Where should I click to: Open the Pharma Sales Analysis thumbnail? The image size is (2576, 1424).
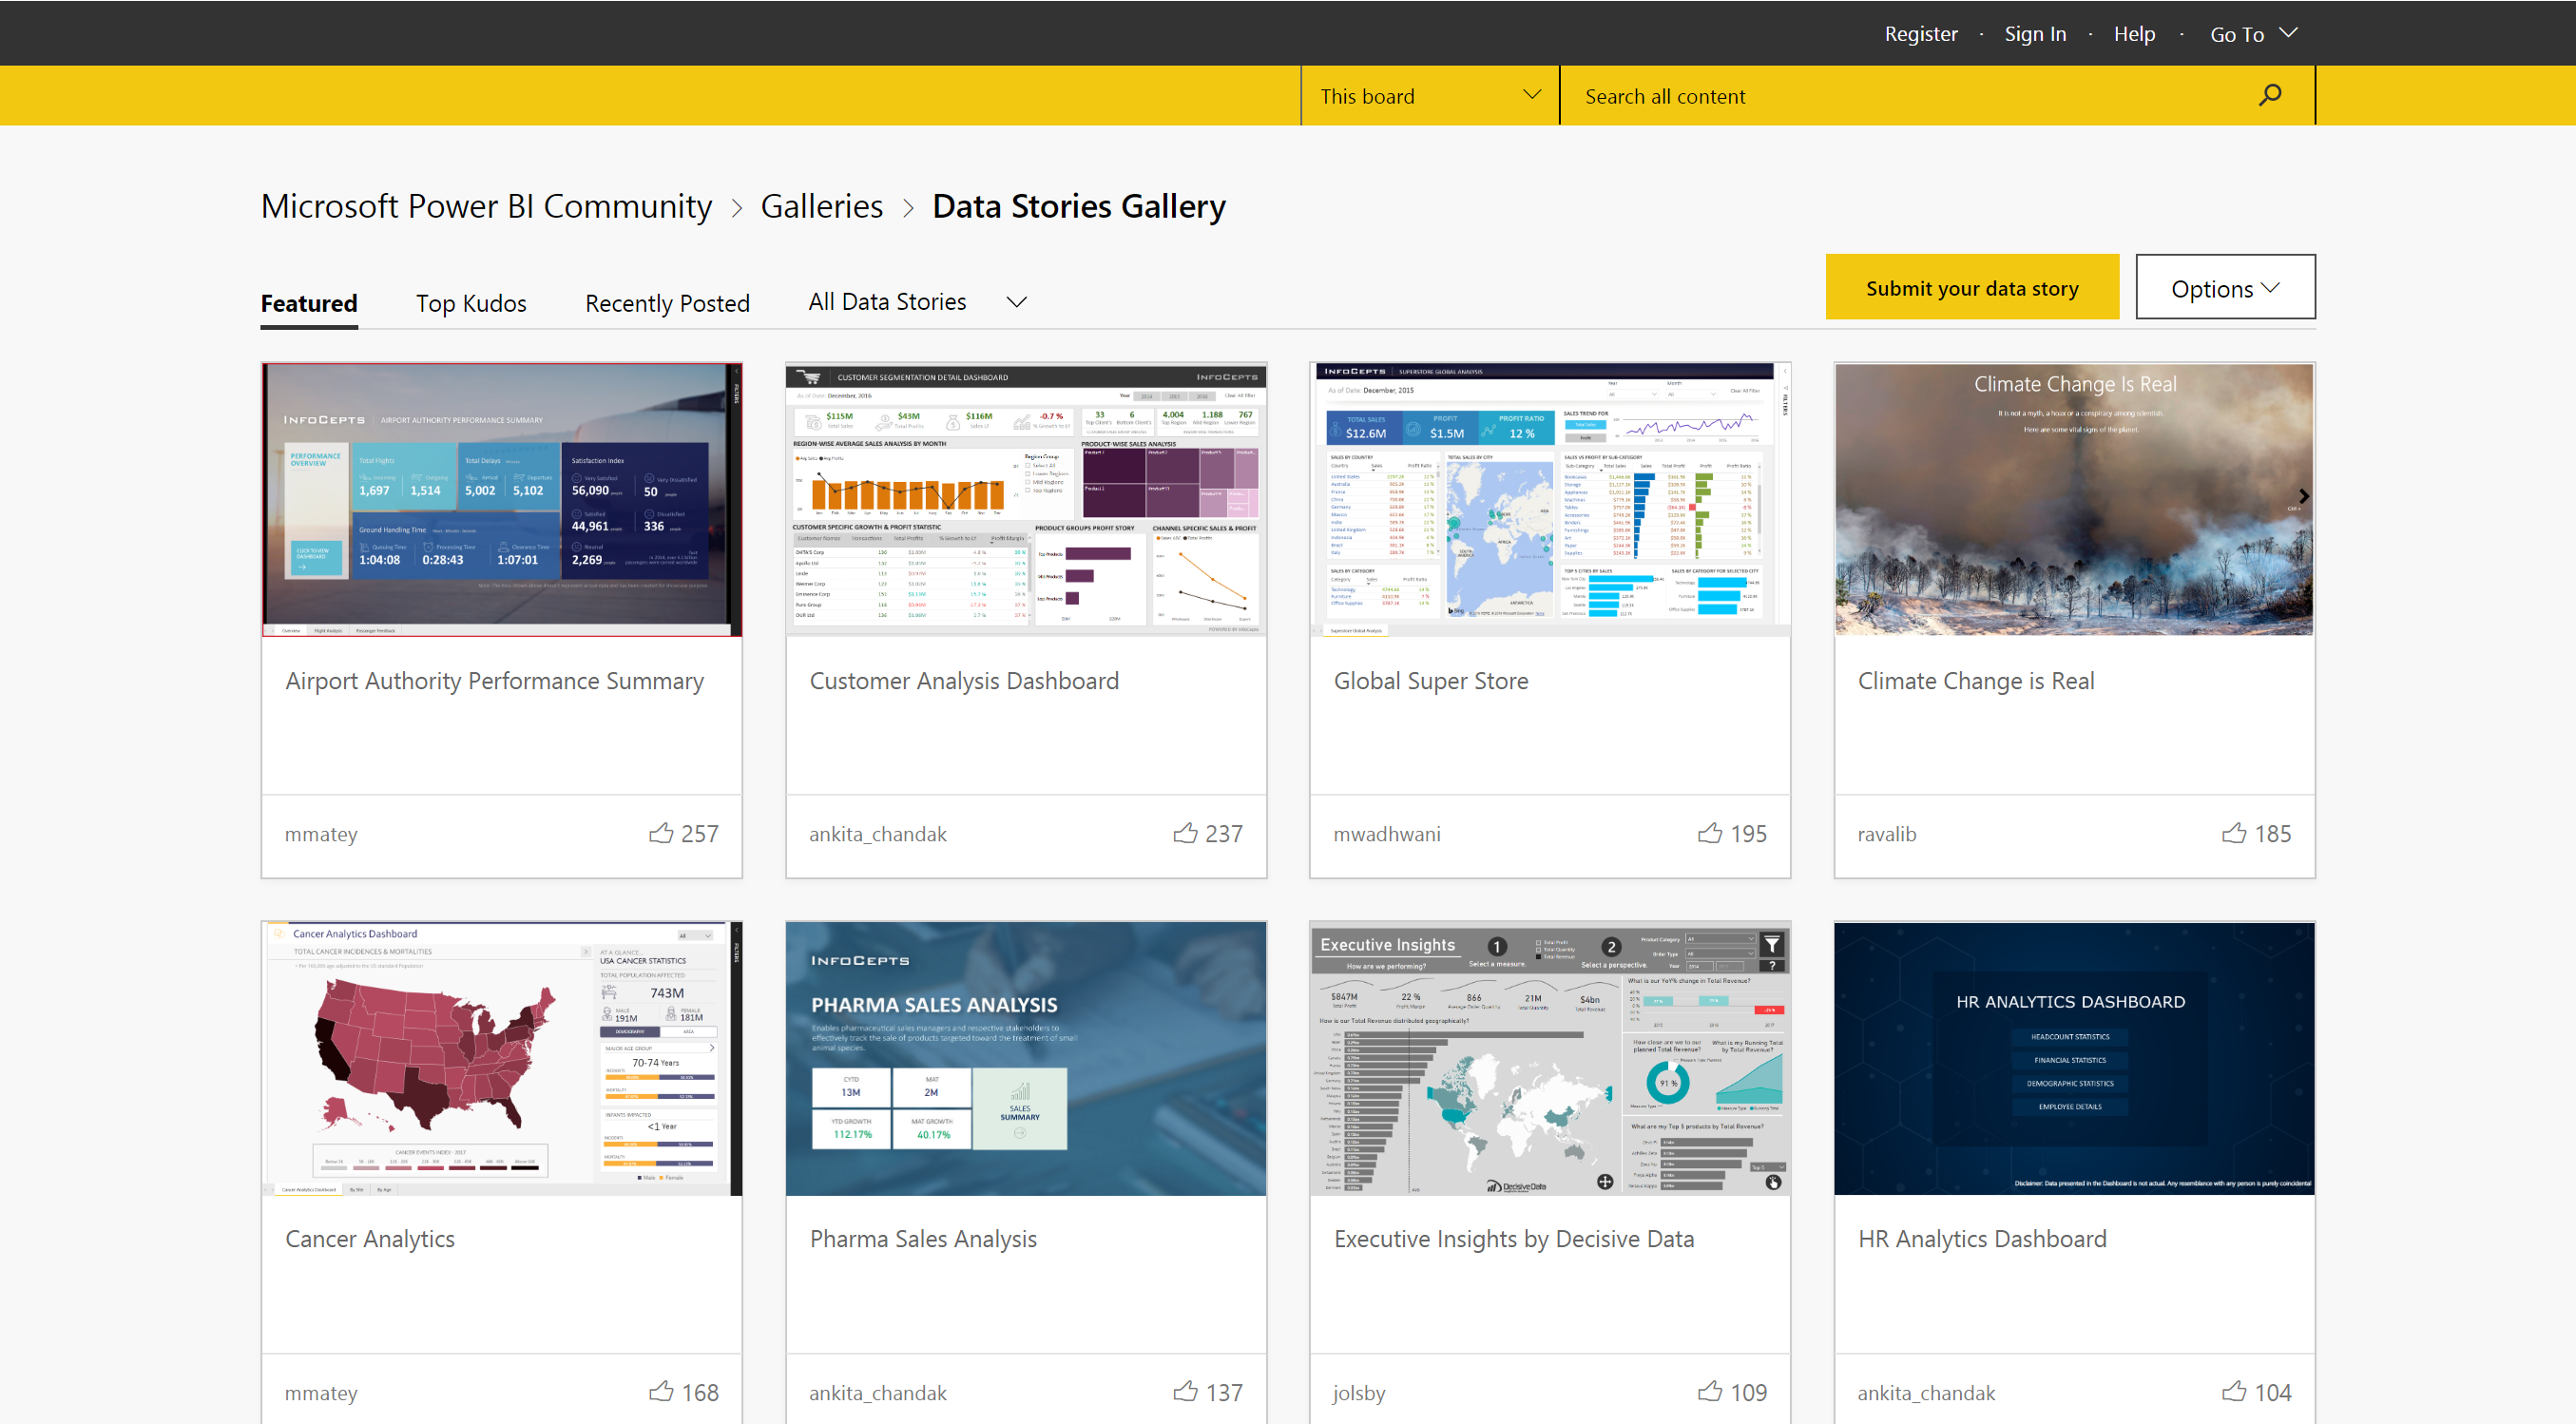(x=1026, y=1058)
